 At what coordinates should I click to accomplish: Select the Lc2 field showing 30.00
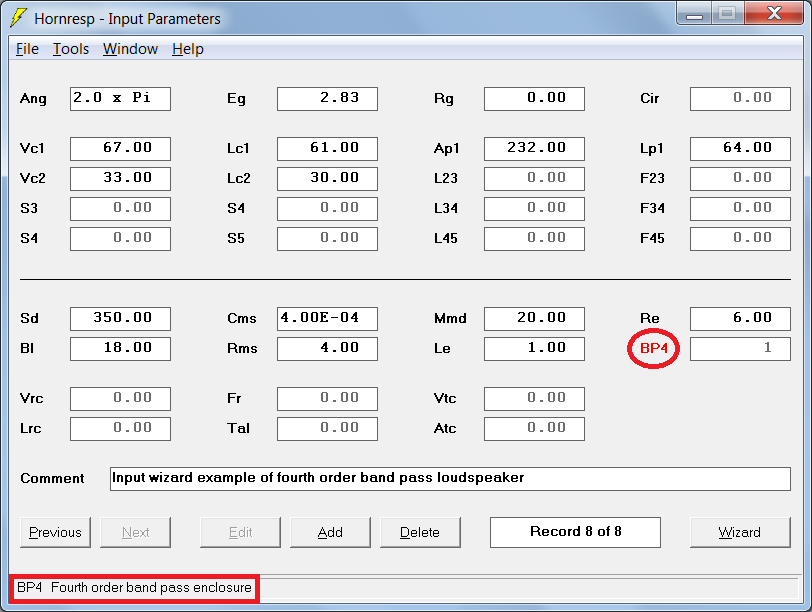click(x=327, y=179)
